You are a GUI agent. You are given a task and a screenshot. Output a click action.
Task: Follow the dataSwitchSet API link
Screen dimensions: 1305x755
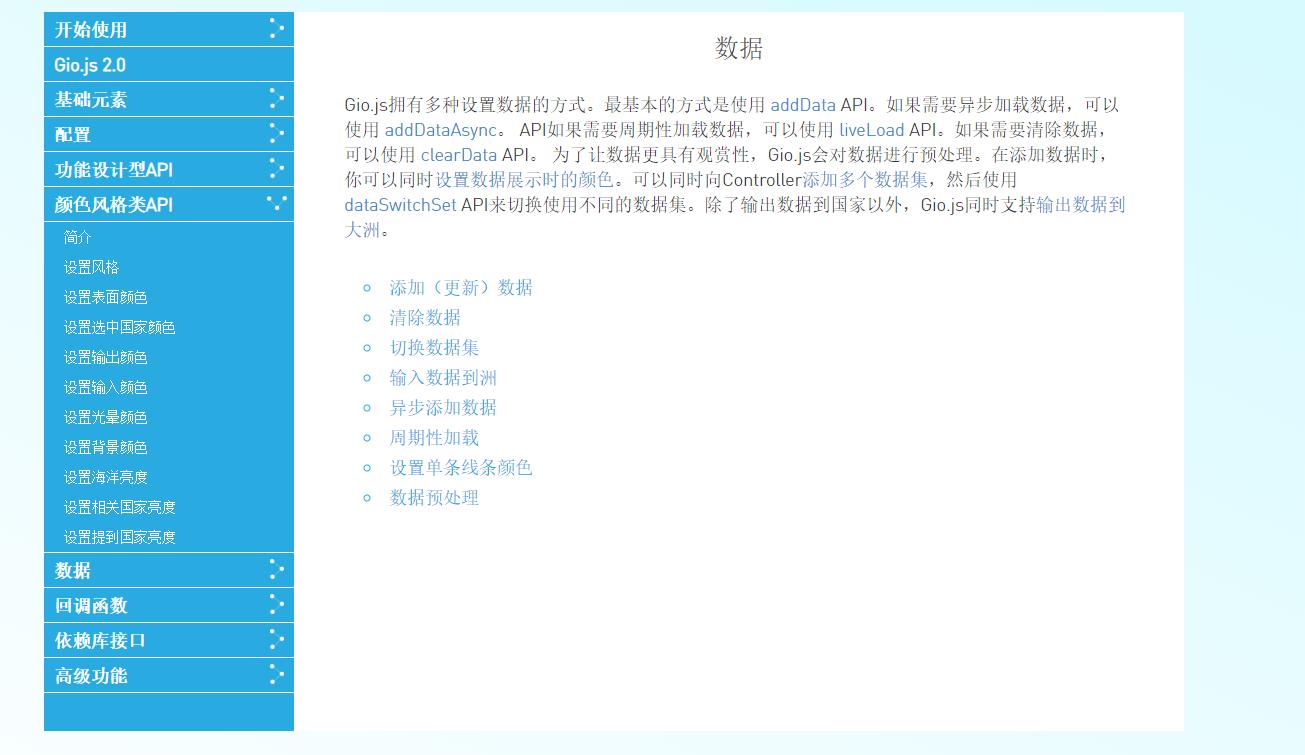pyautogui.click(x=400, y=204)
